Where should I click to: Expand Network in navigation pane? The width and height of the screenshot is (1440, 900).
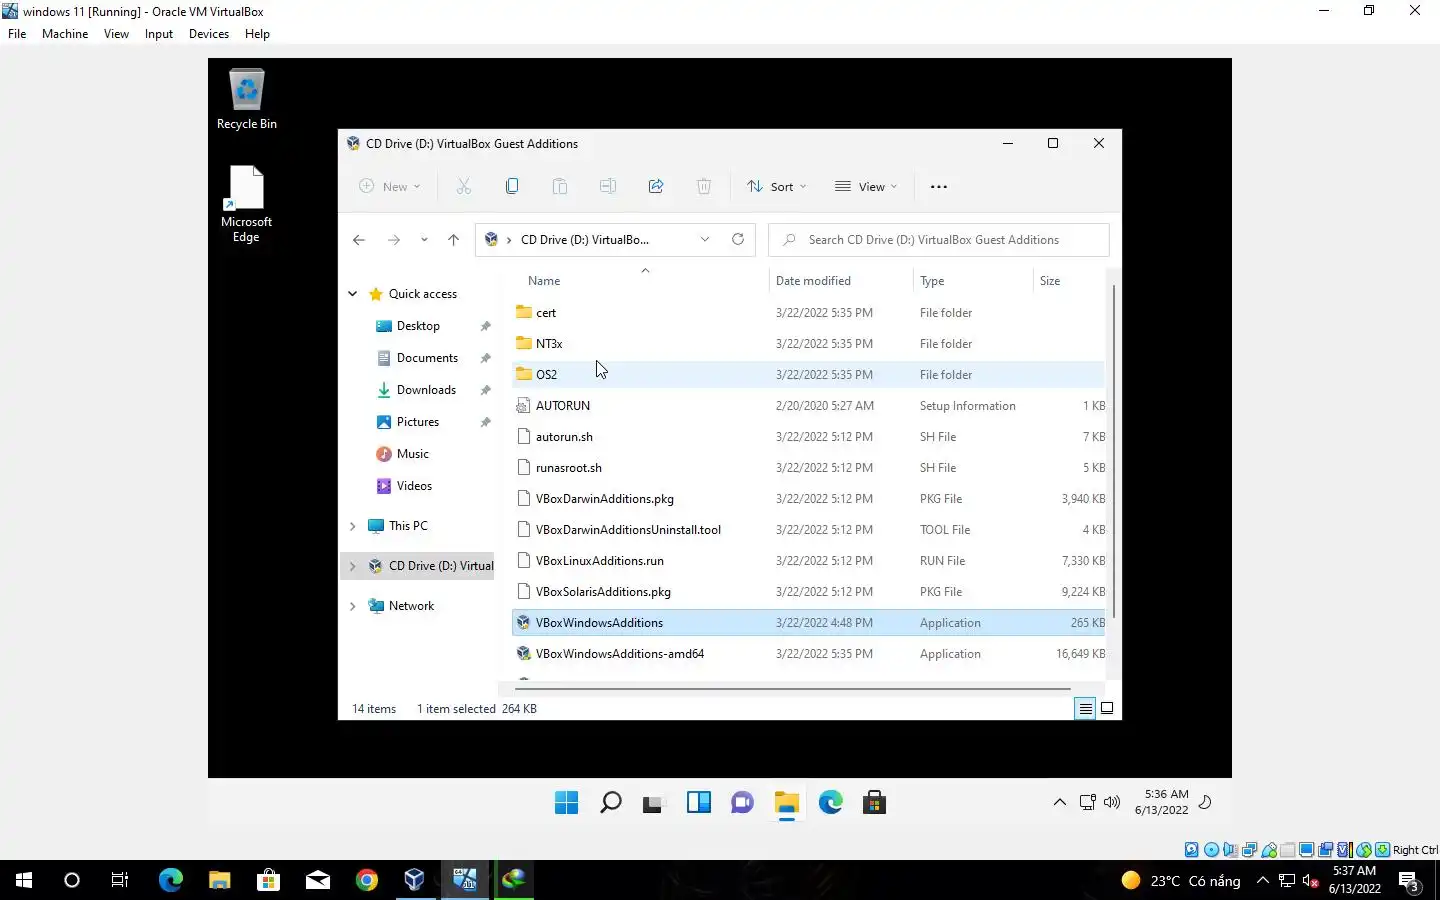352,606
